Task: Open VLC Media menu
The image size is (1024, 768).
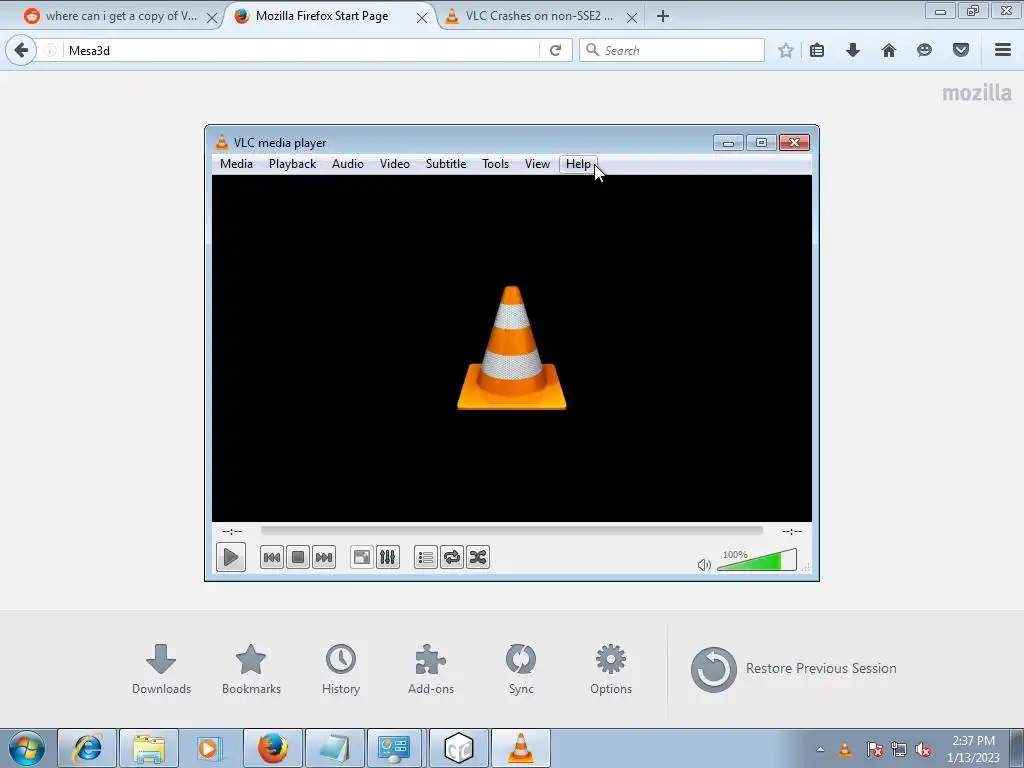Action: point(236,164)
